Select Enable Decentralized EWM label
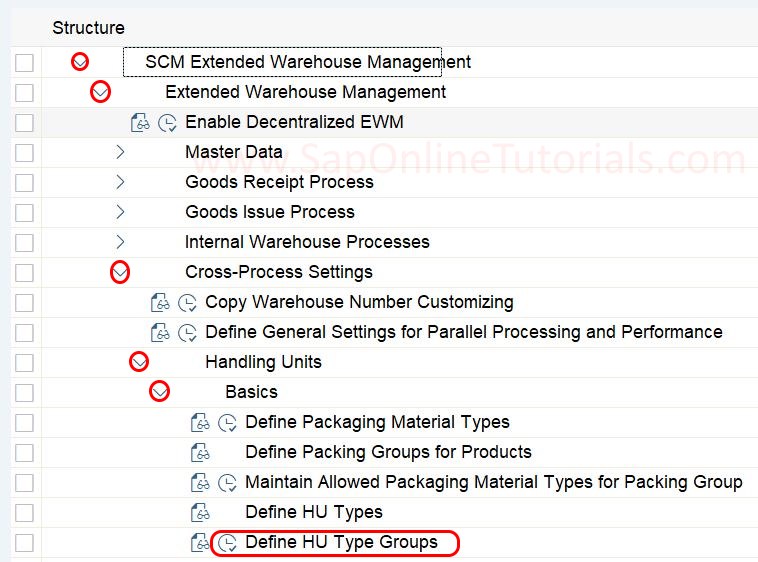 (x=294, y=122)
